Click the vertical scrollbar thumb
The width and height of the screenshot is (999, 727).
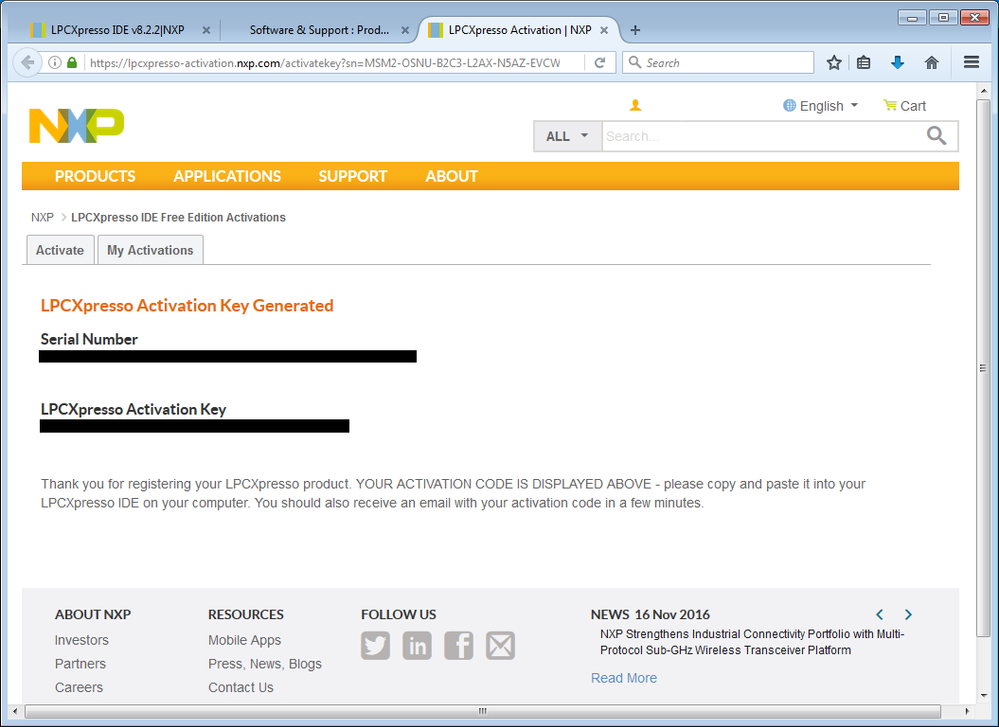(x=984, y=367)
